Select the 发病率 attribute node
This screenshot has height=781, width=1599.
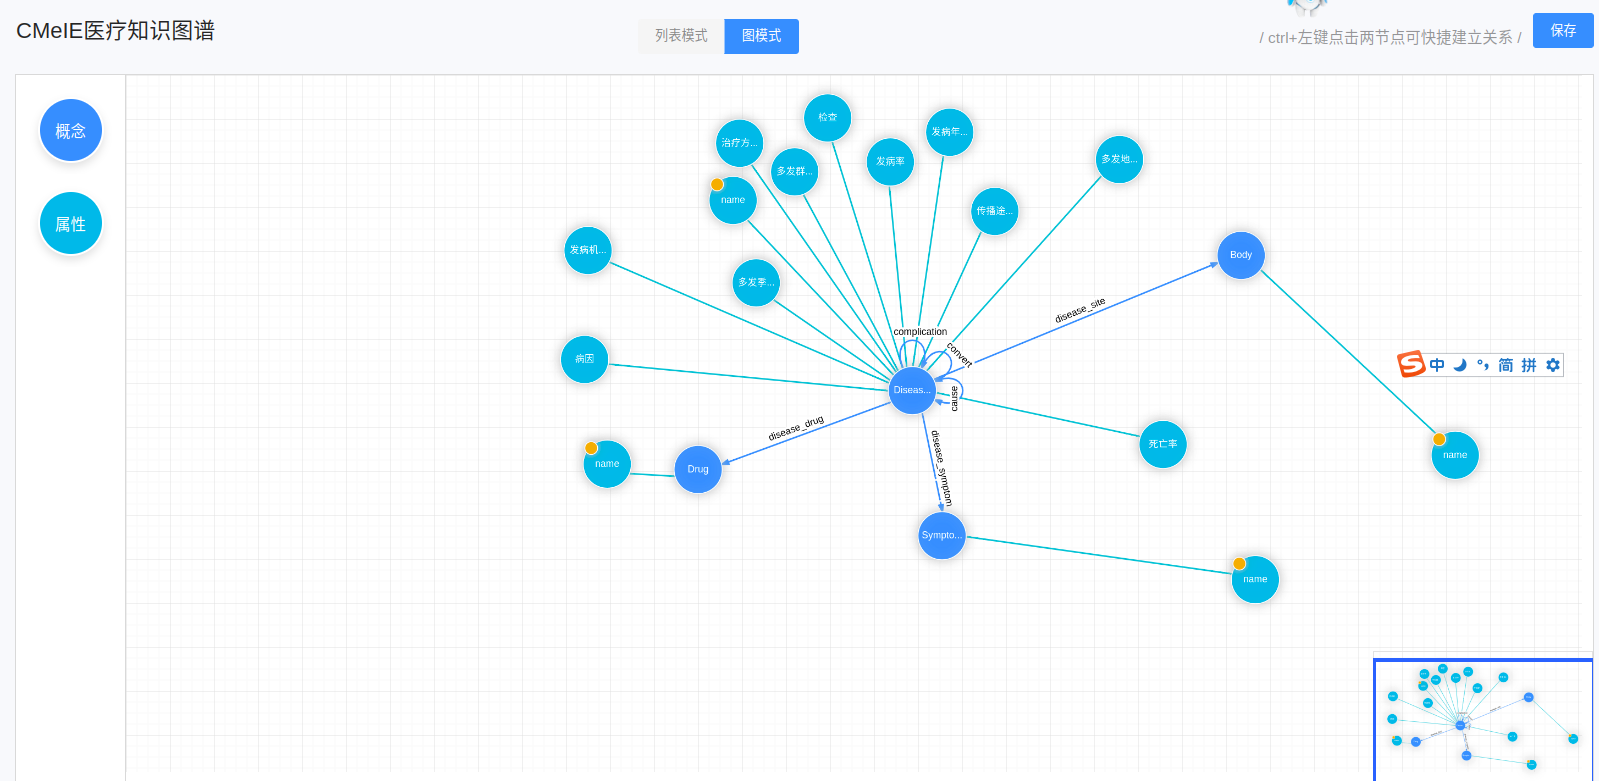(890, 161)
